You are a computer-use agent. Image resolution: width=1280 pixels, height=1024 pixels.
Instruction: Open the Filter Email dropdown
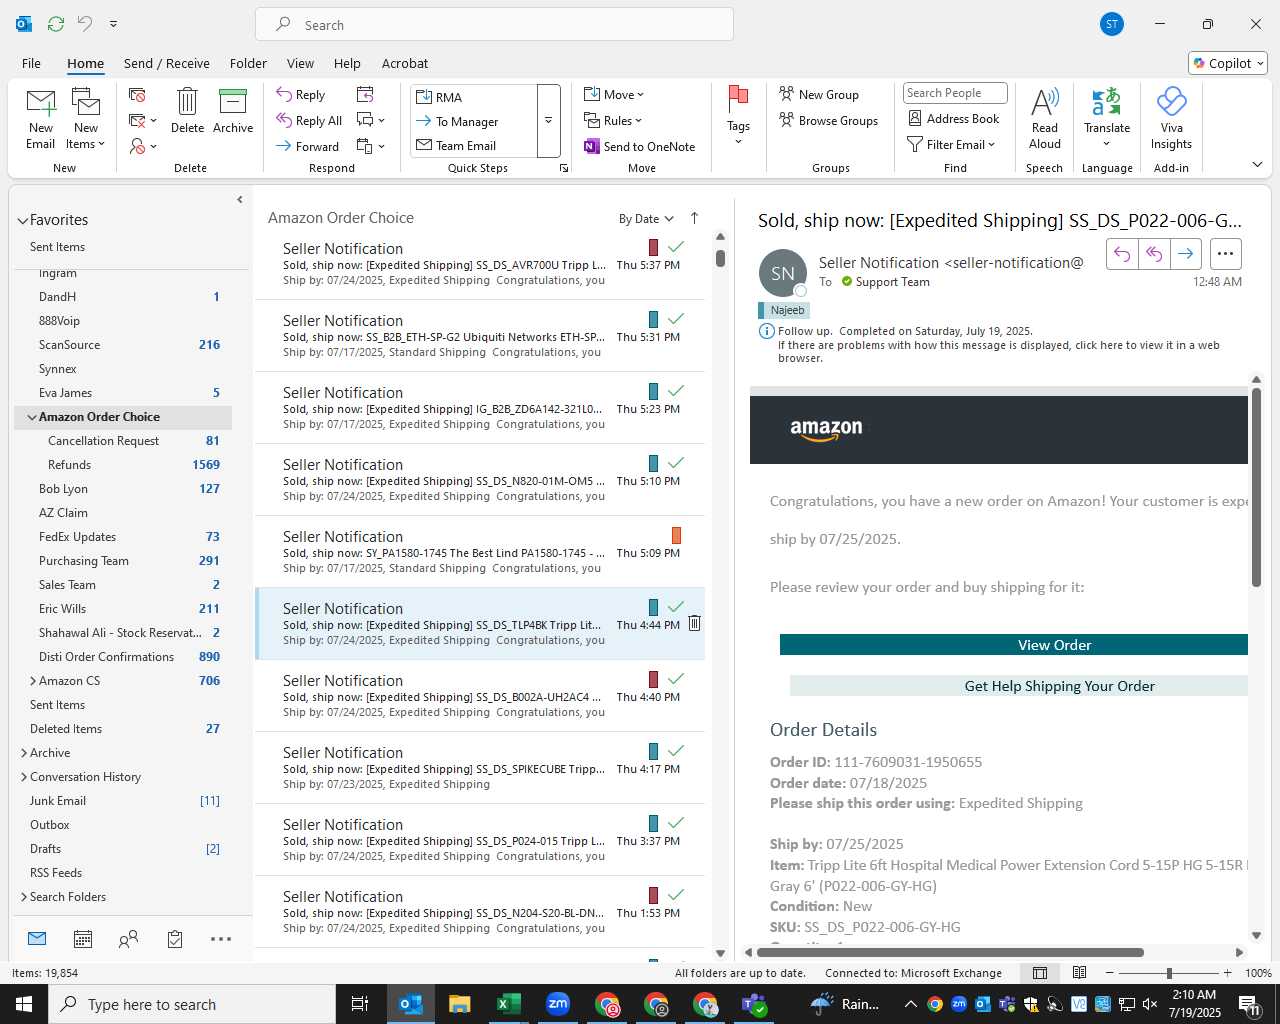(951, 144)
